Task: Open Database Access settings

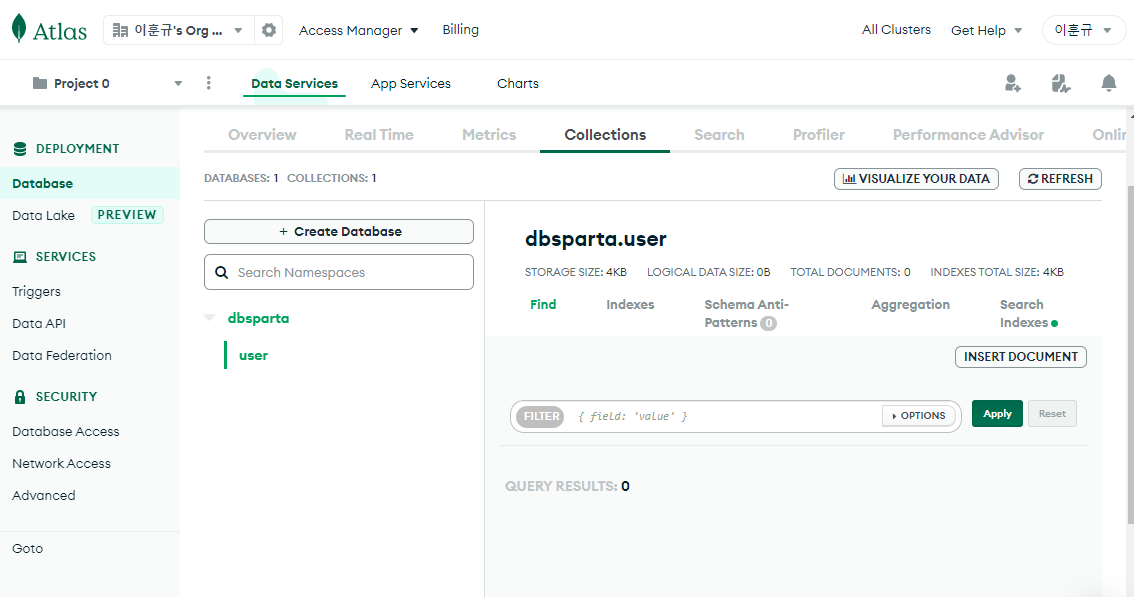Action: click(x=66, y=431)
